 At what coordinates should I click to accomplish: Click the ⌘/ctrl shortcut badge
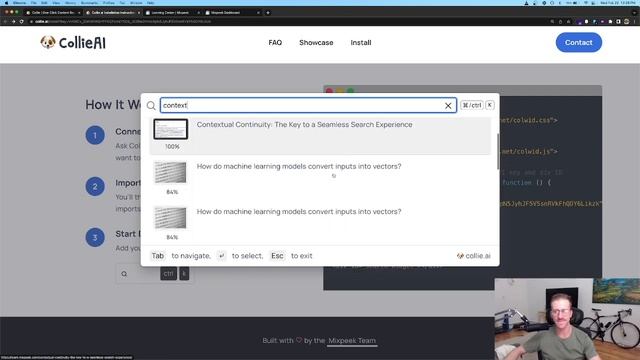[x=471, y=105]
